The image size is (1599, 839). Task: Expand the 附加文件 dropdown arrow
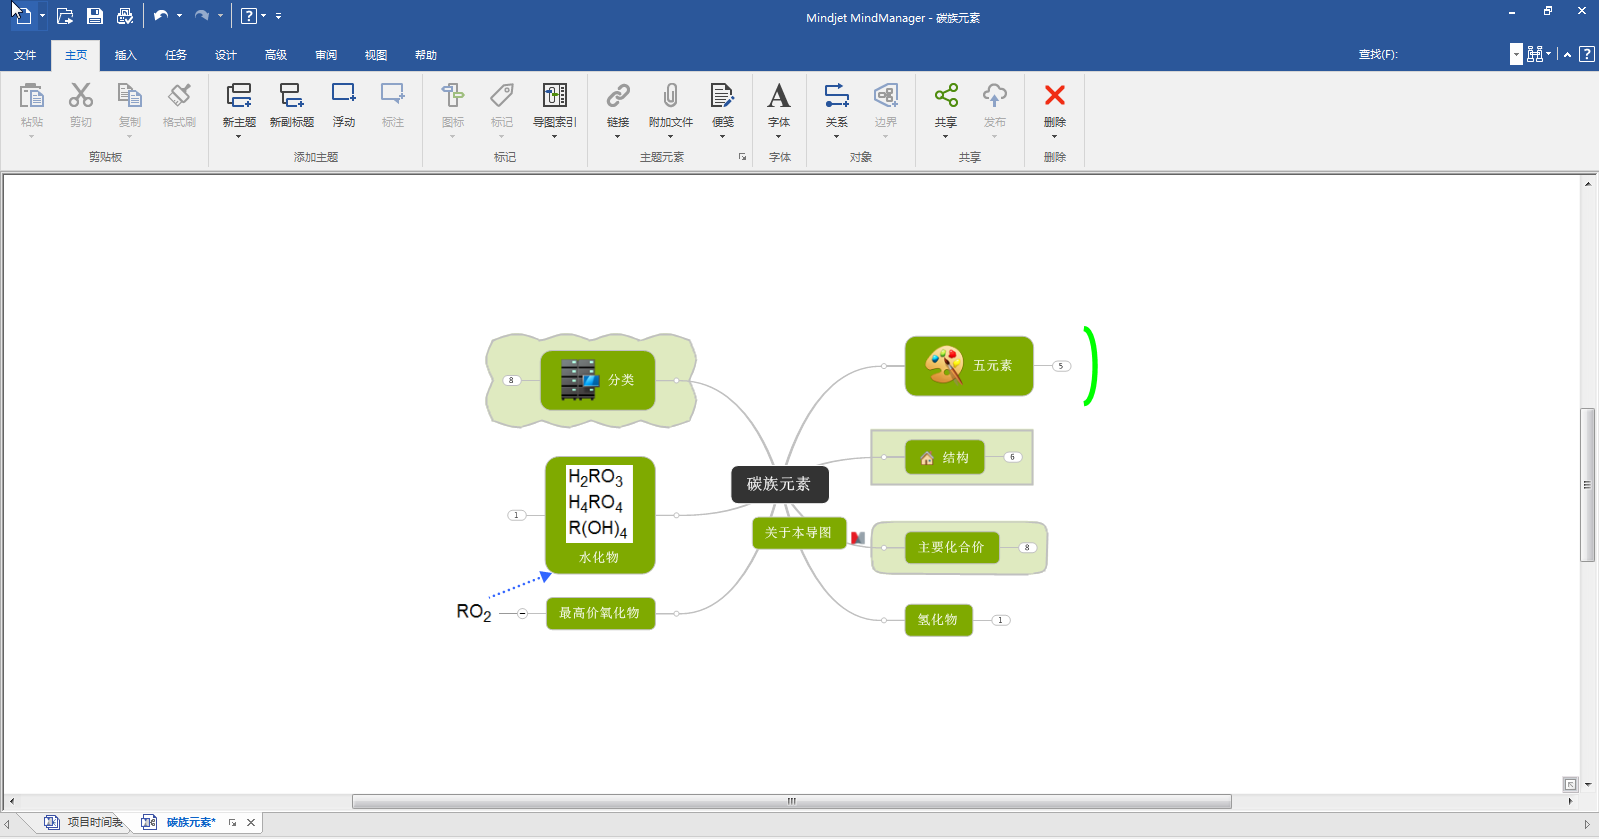coord(670,136)
